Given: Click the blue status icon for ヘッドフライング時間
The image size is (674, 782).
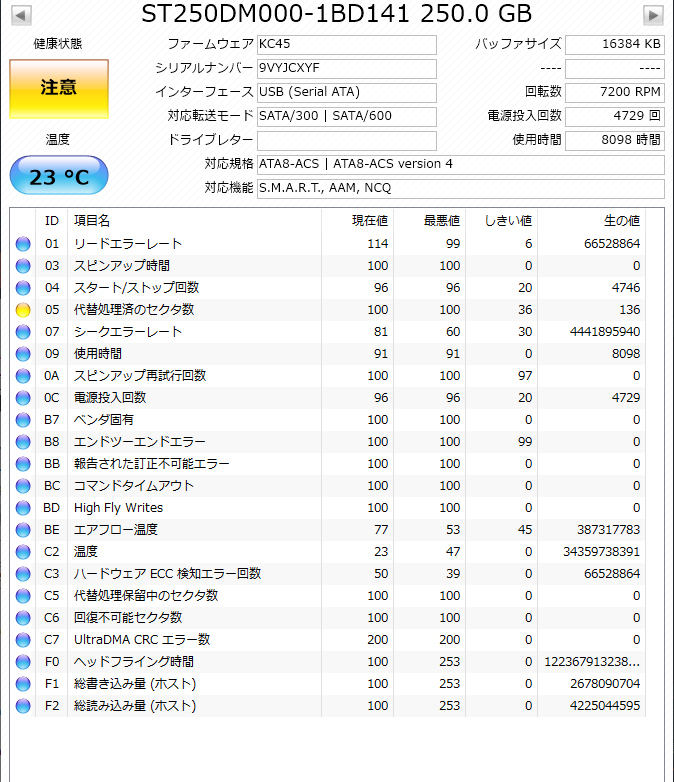Looking at the screenshot, I should tap(23, 662).
